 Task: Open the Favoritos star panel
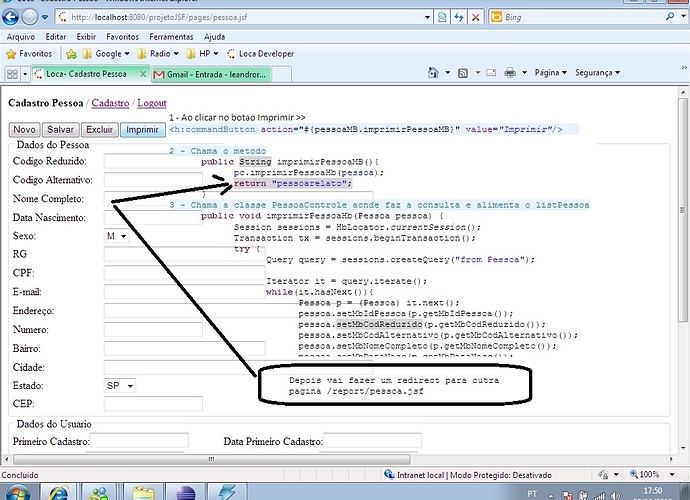(x=28, y=53)
